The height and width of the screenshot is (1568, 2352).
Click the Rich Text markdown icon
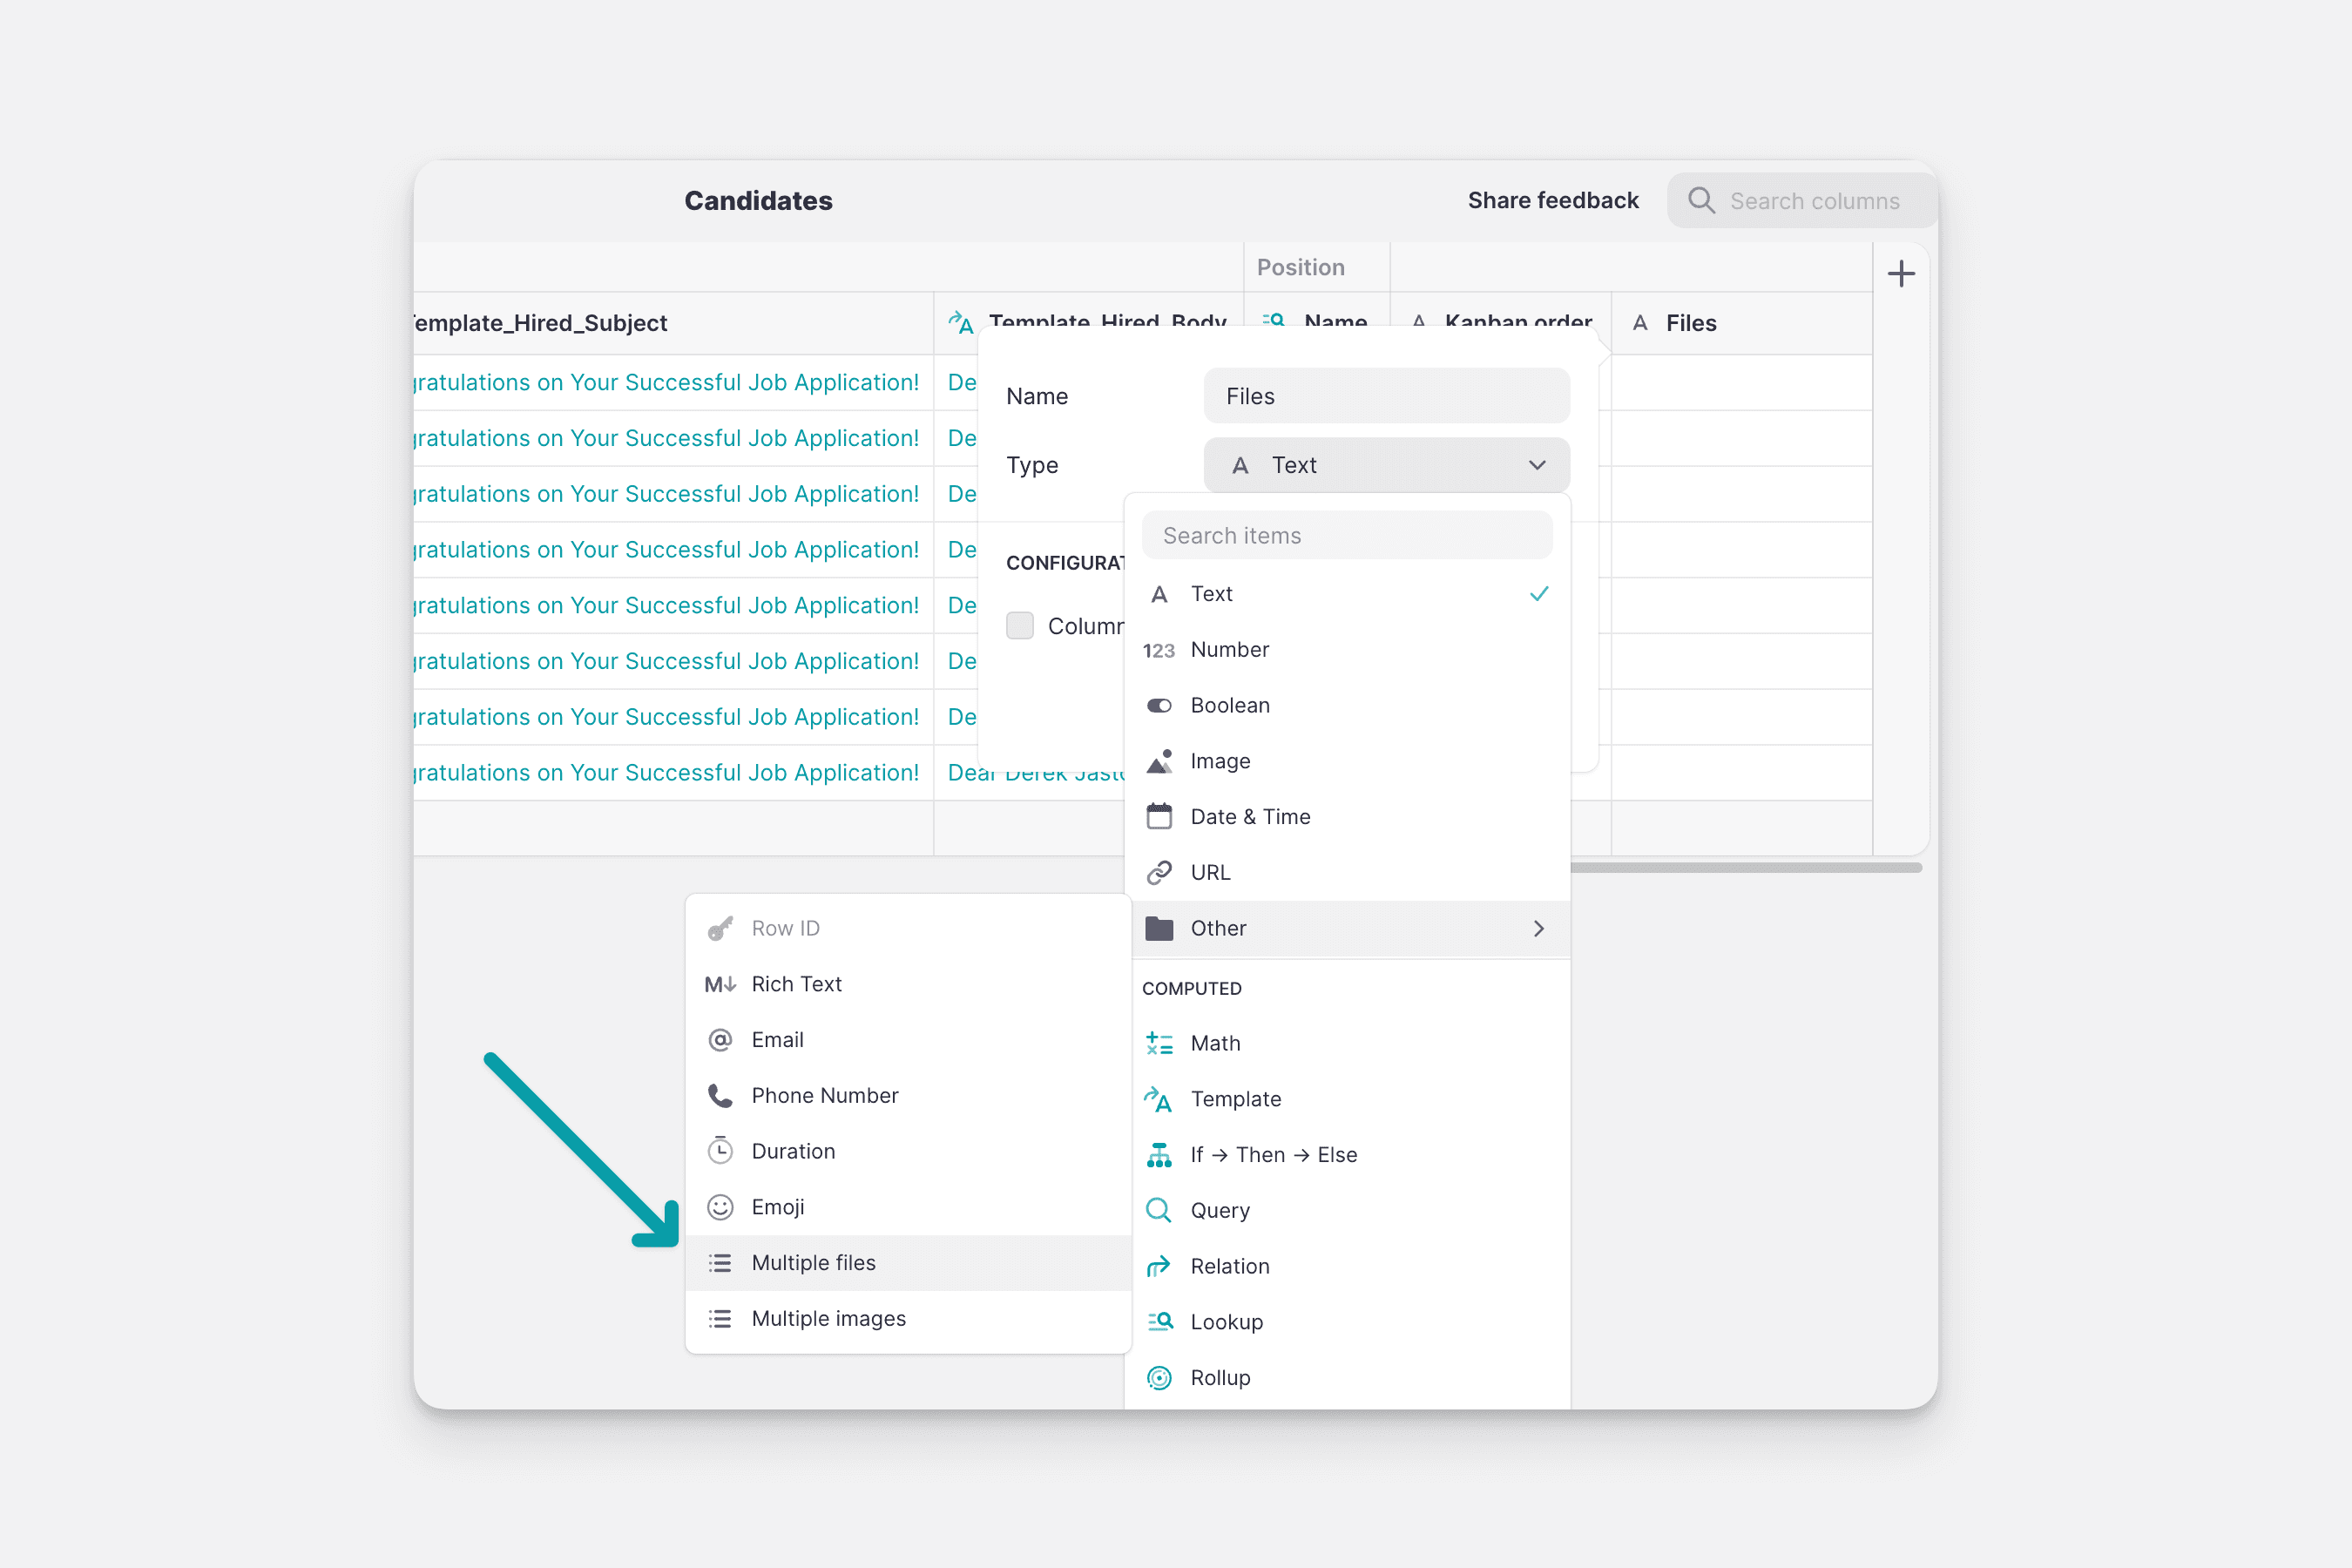click(720, 985)
